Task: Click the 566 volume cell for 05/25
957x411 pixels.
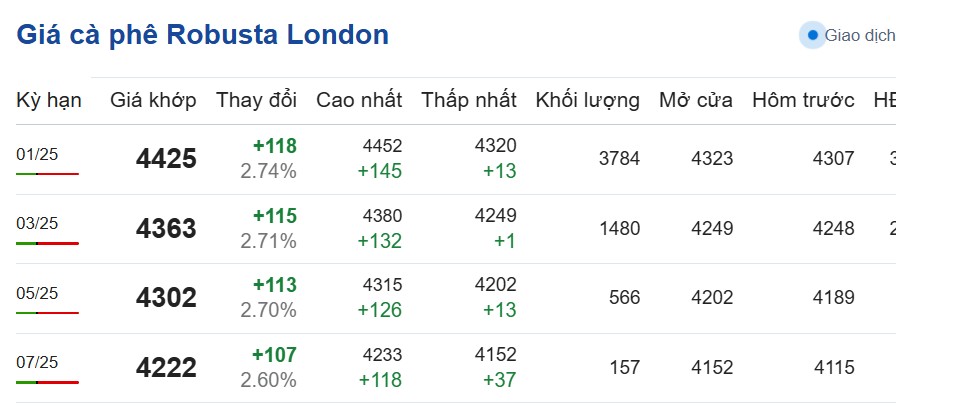Action: click(x=624, y=298)
